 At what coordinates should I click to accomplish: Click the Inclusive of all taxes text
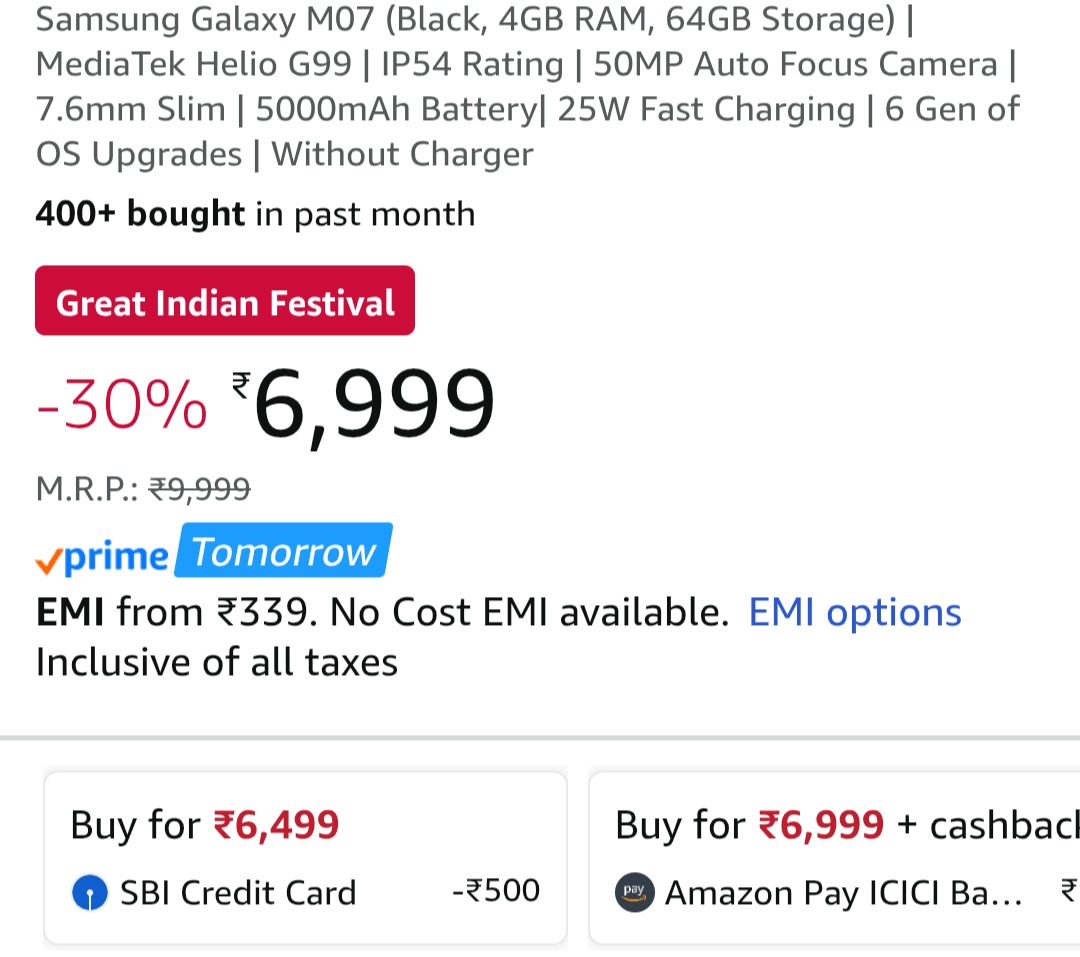pos(217,662)
